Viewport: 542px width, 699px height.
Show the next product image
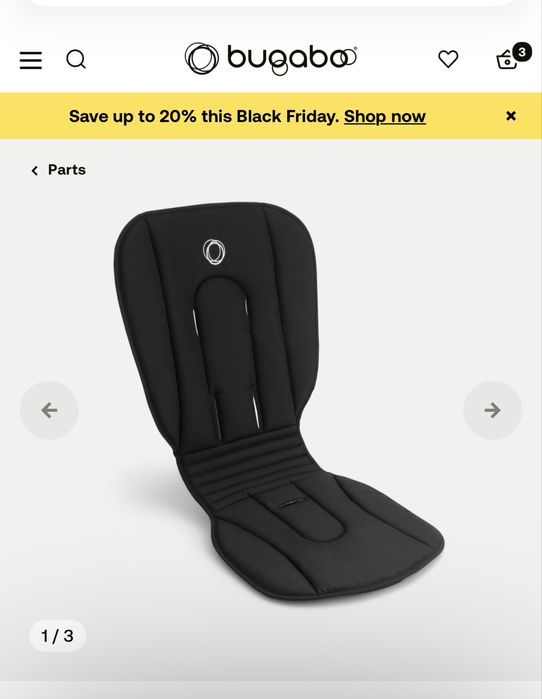click(x=493, y=410)
